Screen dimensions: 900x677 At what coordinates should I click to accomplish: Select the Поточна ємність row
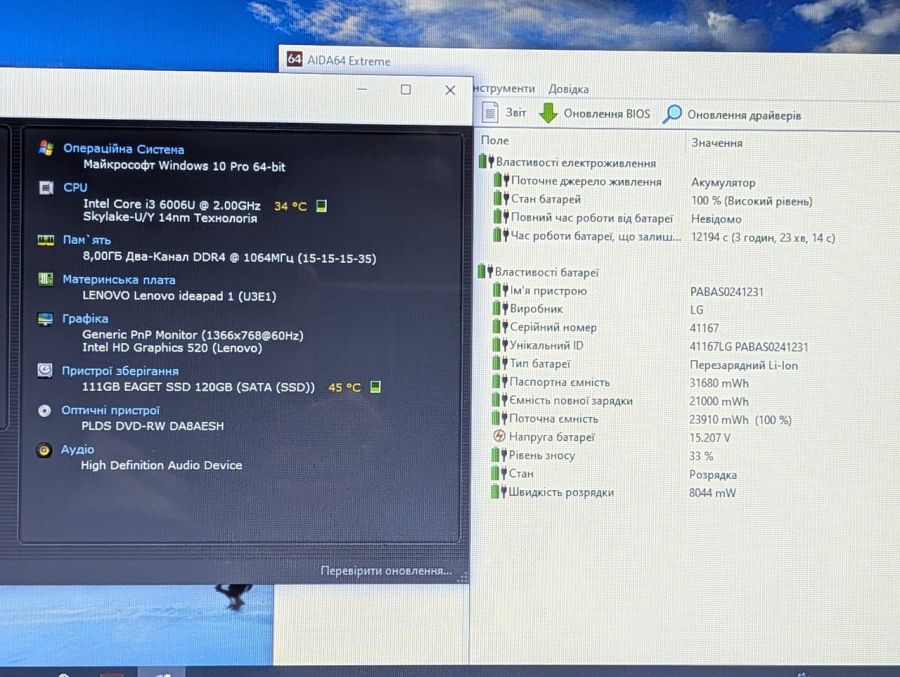click(642, 419)
